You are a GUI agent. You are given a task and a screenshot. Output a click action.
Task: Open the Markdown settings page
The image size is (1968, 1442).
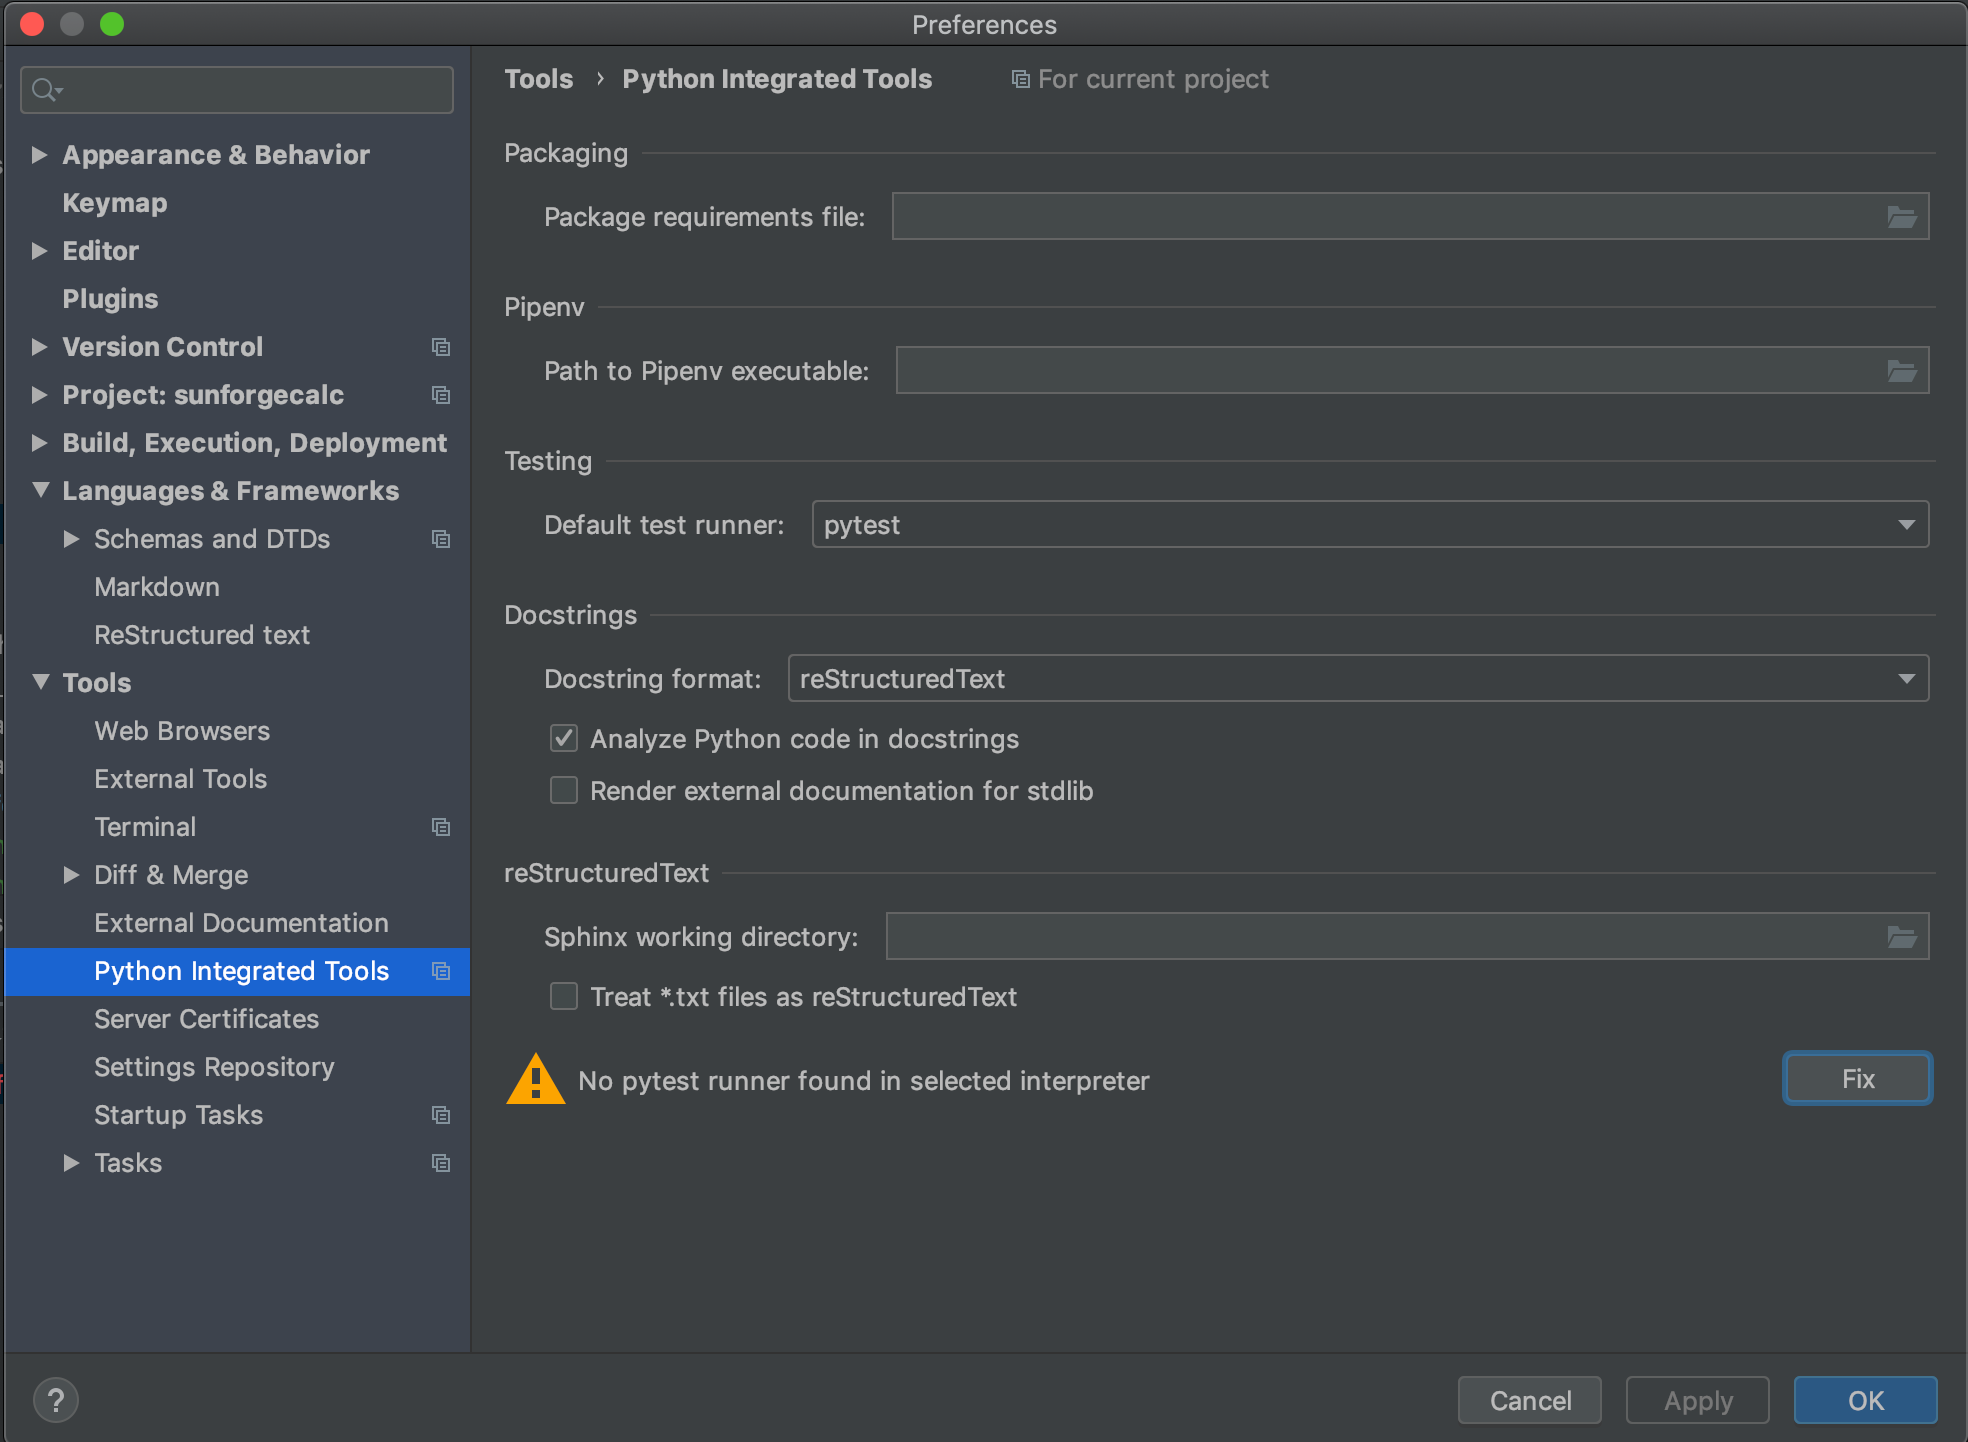[157, 587]
